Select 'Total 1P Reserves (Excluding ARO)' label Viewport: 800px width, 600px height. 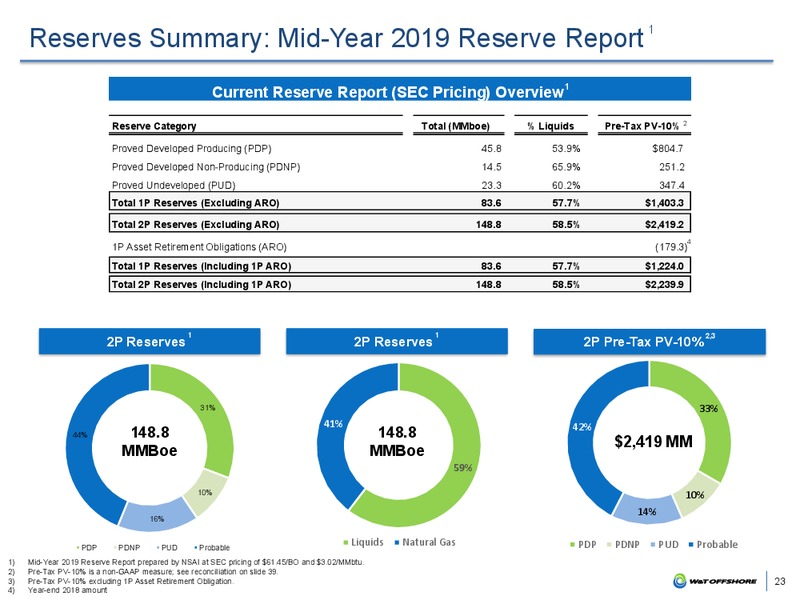[x=195, y=203]
